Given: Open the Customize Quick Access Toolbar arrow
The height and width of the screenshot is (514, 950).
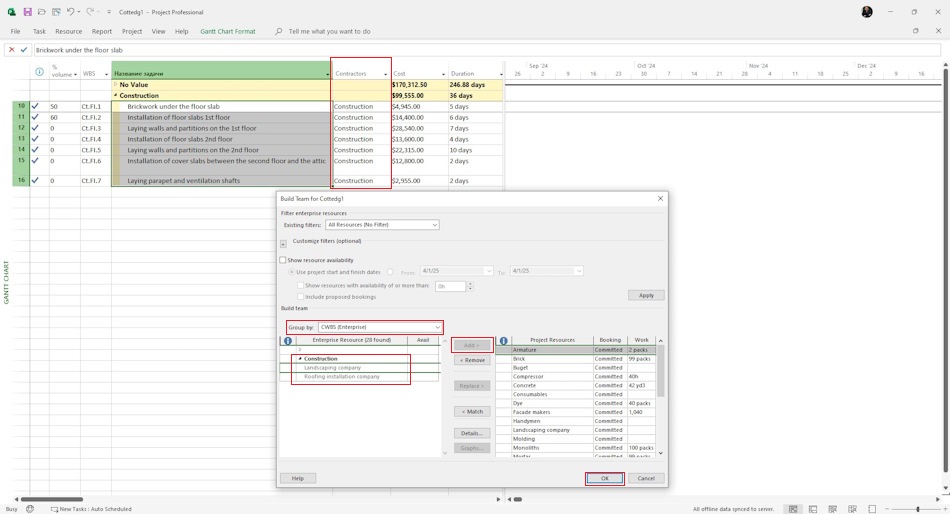Looking at the screenshot, I should point(108,12).
